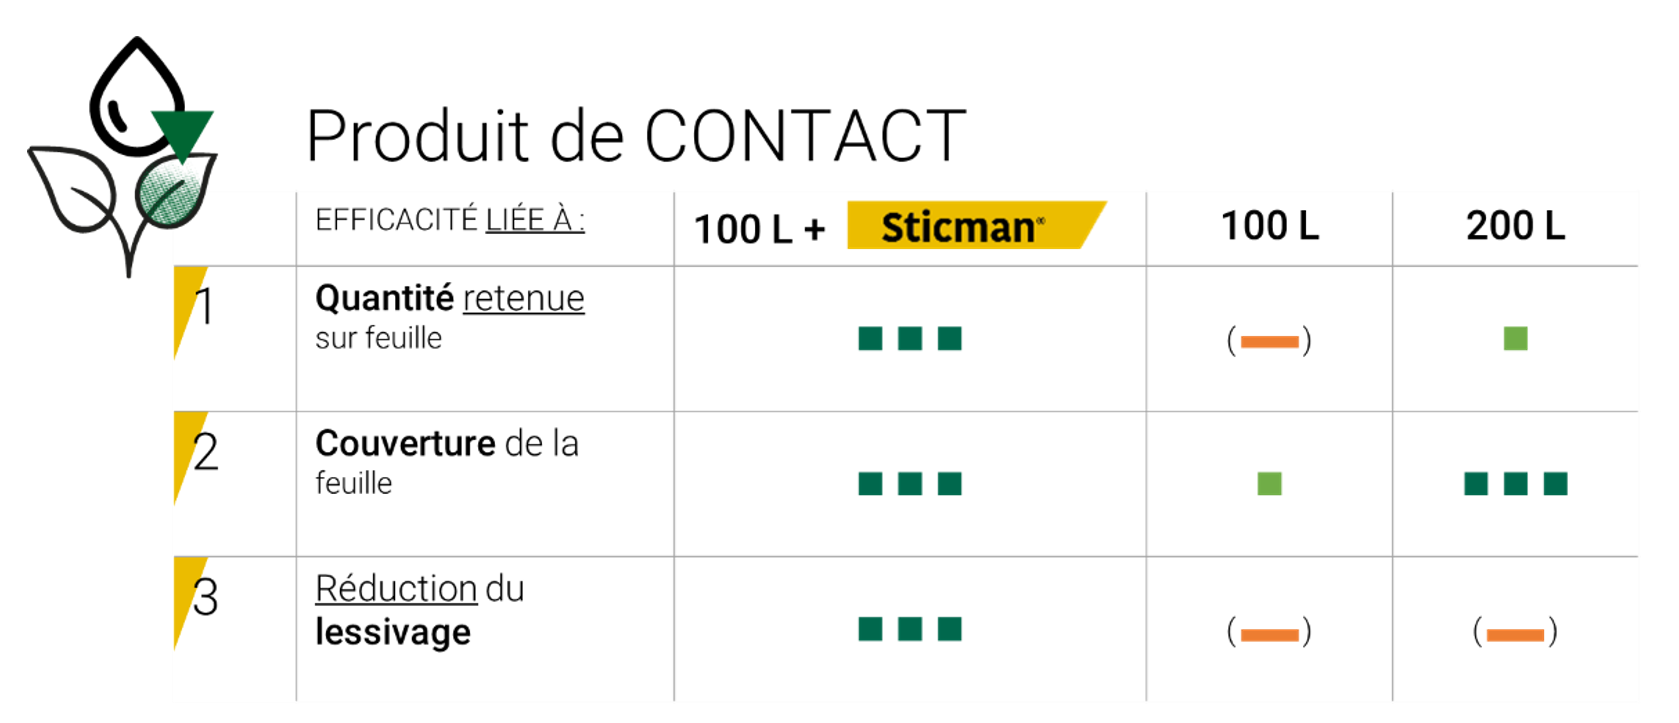1679x723 pixels.
Task: Select the '200 L' column header
Action: [1516, 226]
